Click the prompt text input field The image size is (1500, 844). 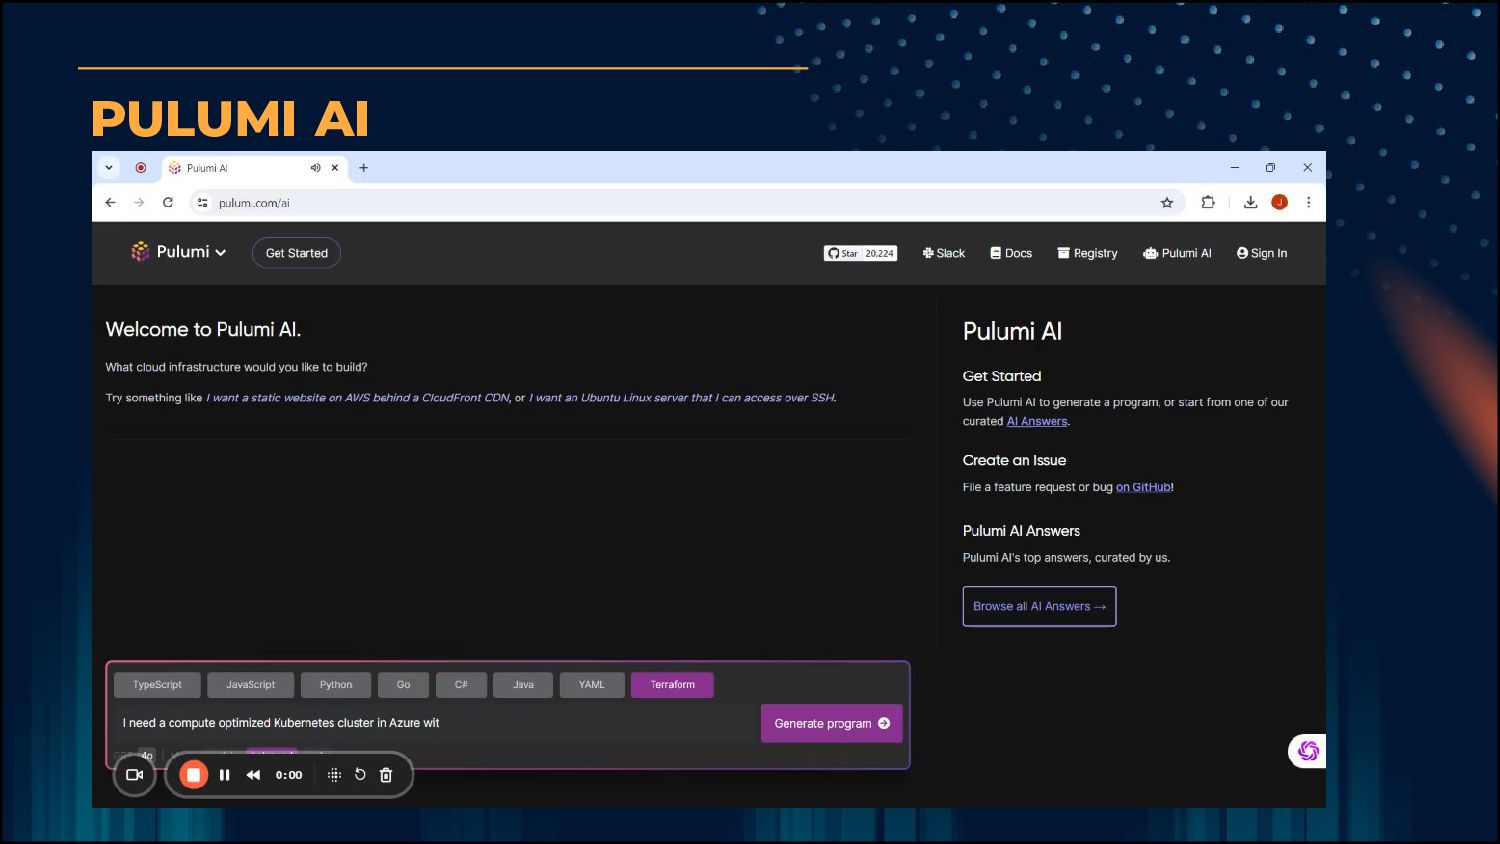(435, 723)
